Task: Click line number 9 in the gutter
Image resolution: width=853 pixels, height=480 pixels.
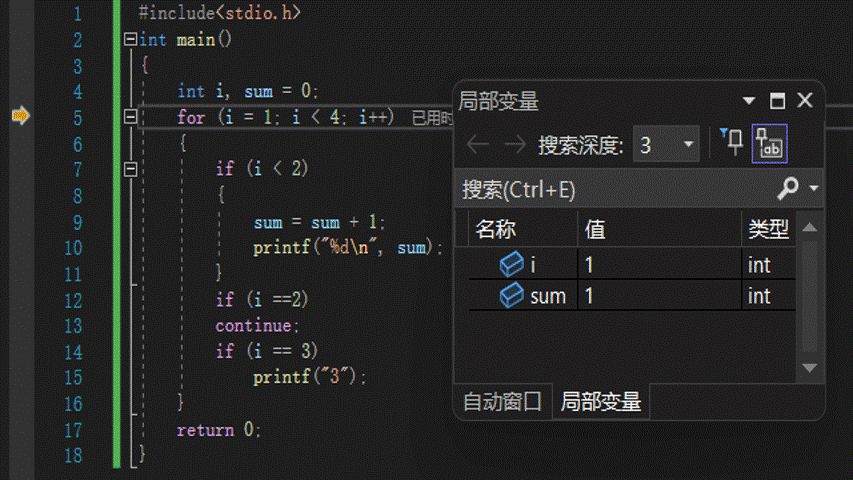Action: [78, 222]
